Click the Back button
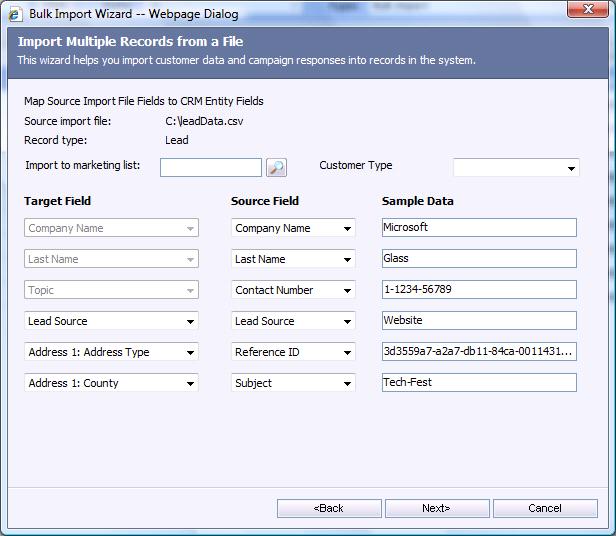This screenshot has width=616, height=536. [329, 508]
